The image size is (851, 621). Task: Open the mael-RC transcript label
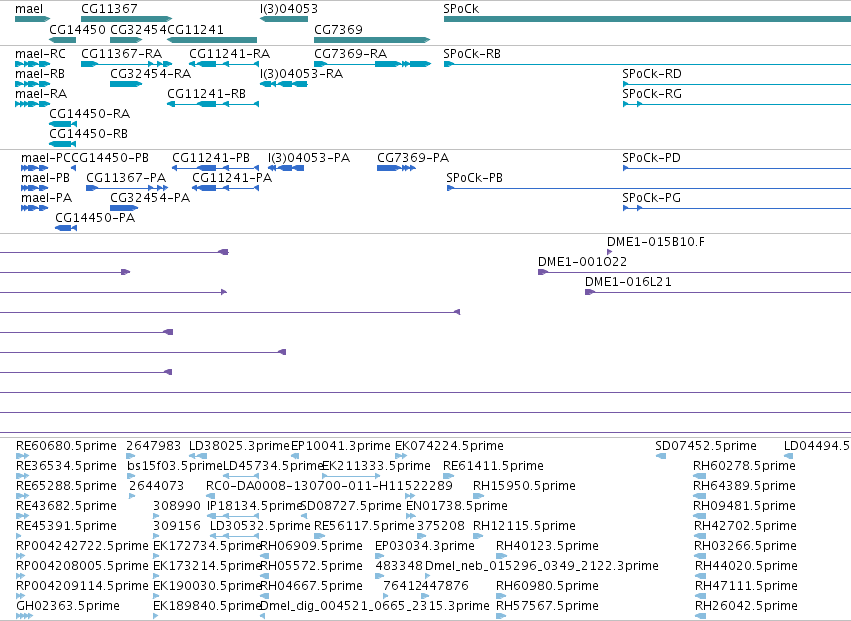40,54
